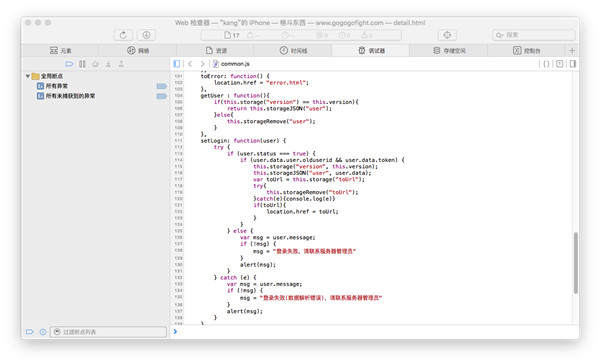Click the getUser : function() line

tap(235, 95)
